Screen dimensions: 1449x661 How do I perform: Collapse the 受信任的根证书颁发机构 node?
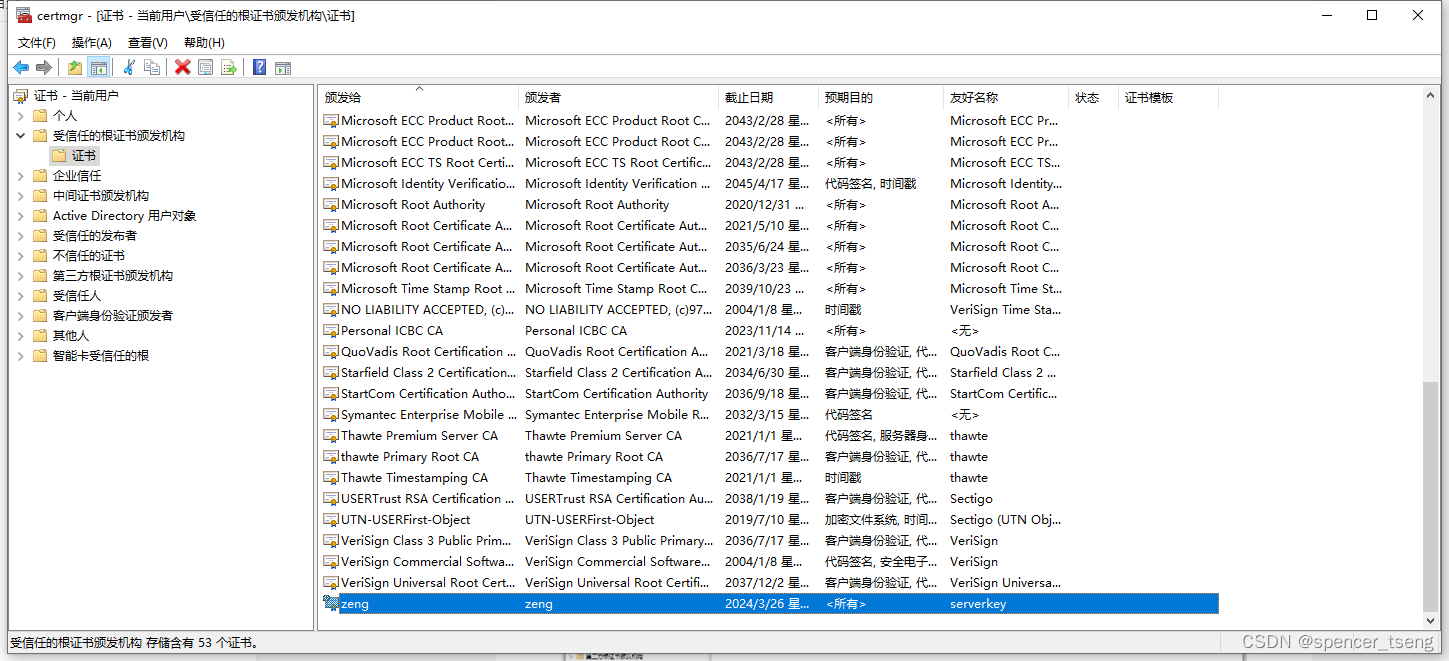[20, 136]
